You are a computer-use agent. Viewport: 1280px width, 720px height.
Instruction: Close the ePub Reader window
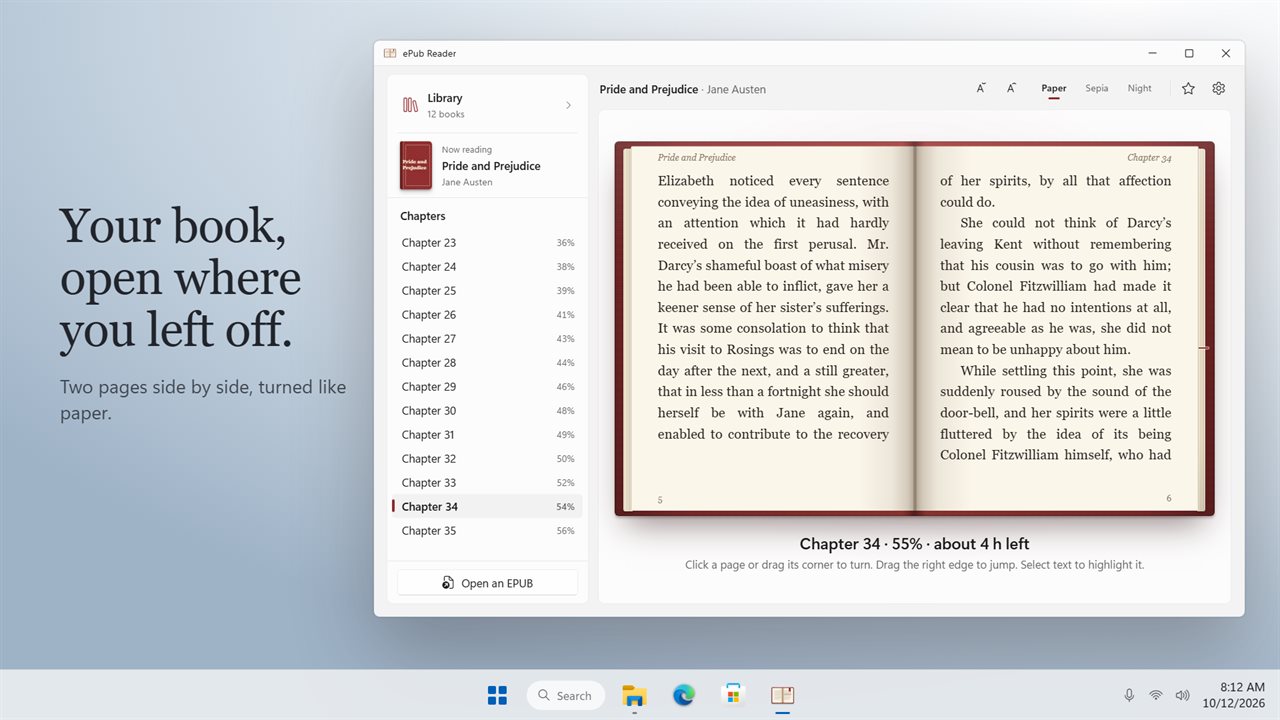click(1226, 53)
